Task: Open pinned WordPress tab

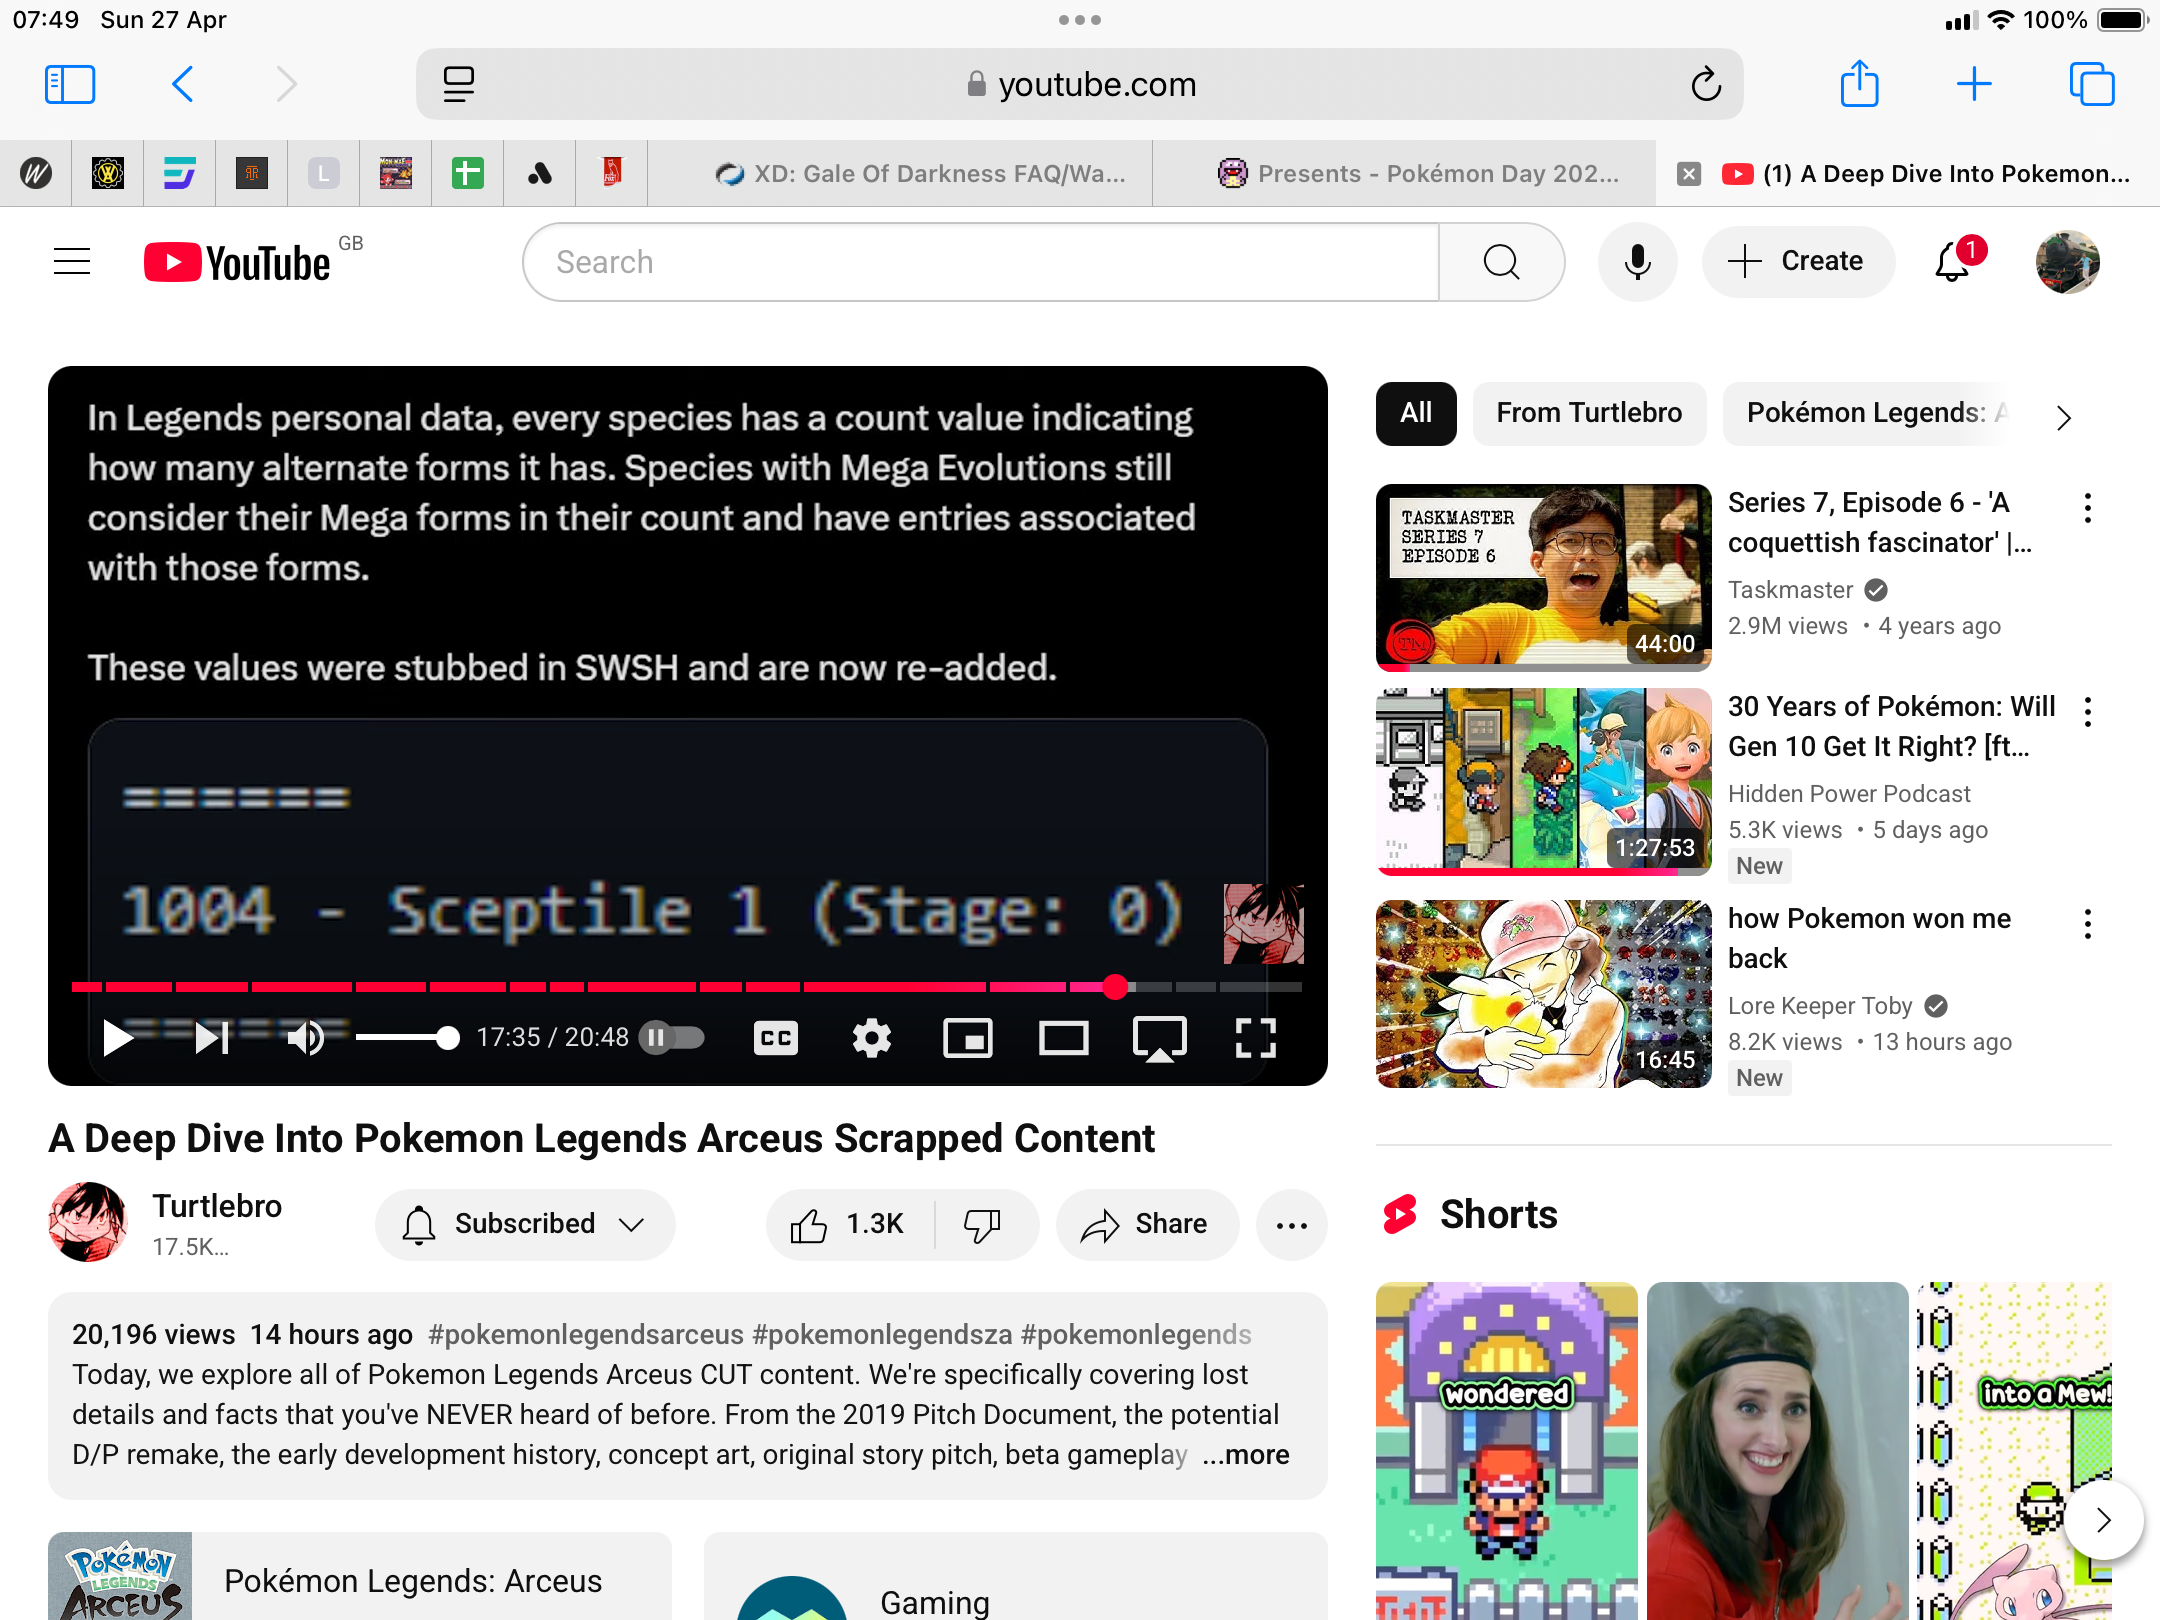Action: [x=36, y=174]
